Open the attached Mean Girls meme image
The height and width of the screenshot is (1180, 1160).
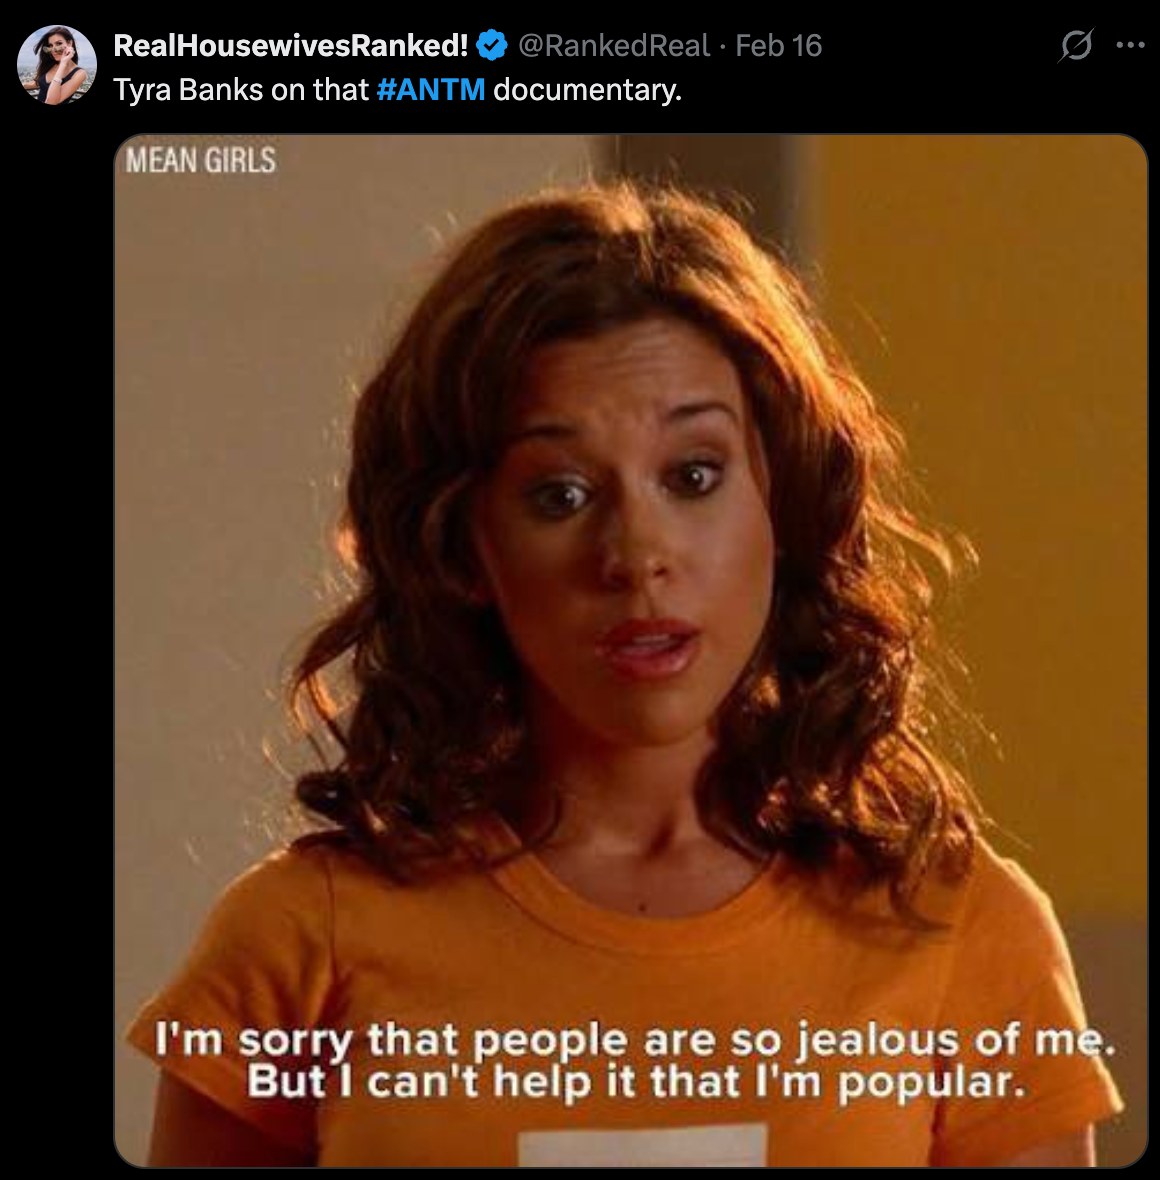(631, 651)
